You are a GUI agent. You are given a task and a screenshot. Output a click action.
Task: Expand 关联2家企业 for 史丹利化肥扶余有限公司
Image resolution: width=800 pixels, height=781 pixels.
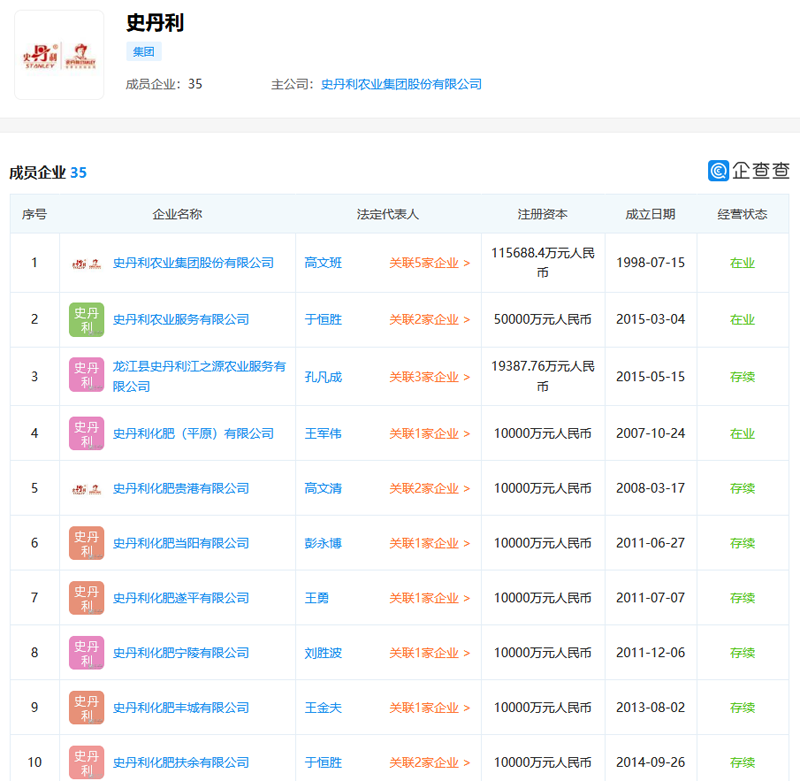click(x=430, y=763)
